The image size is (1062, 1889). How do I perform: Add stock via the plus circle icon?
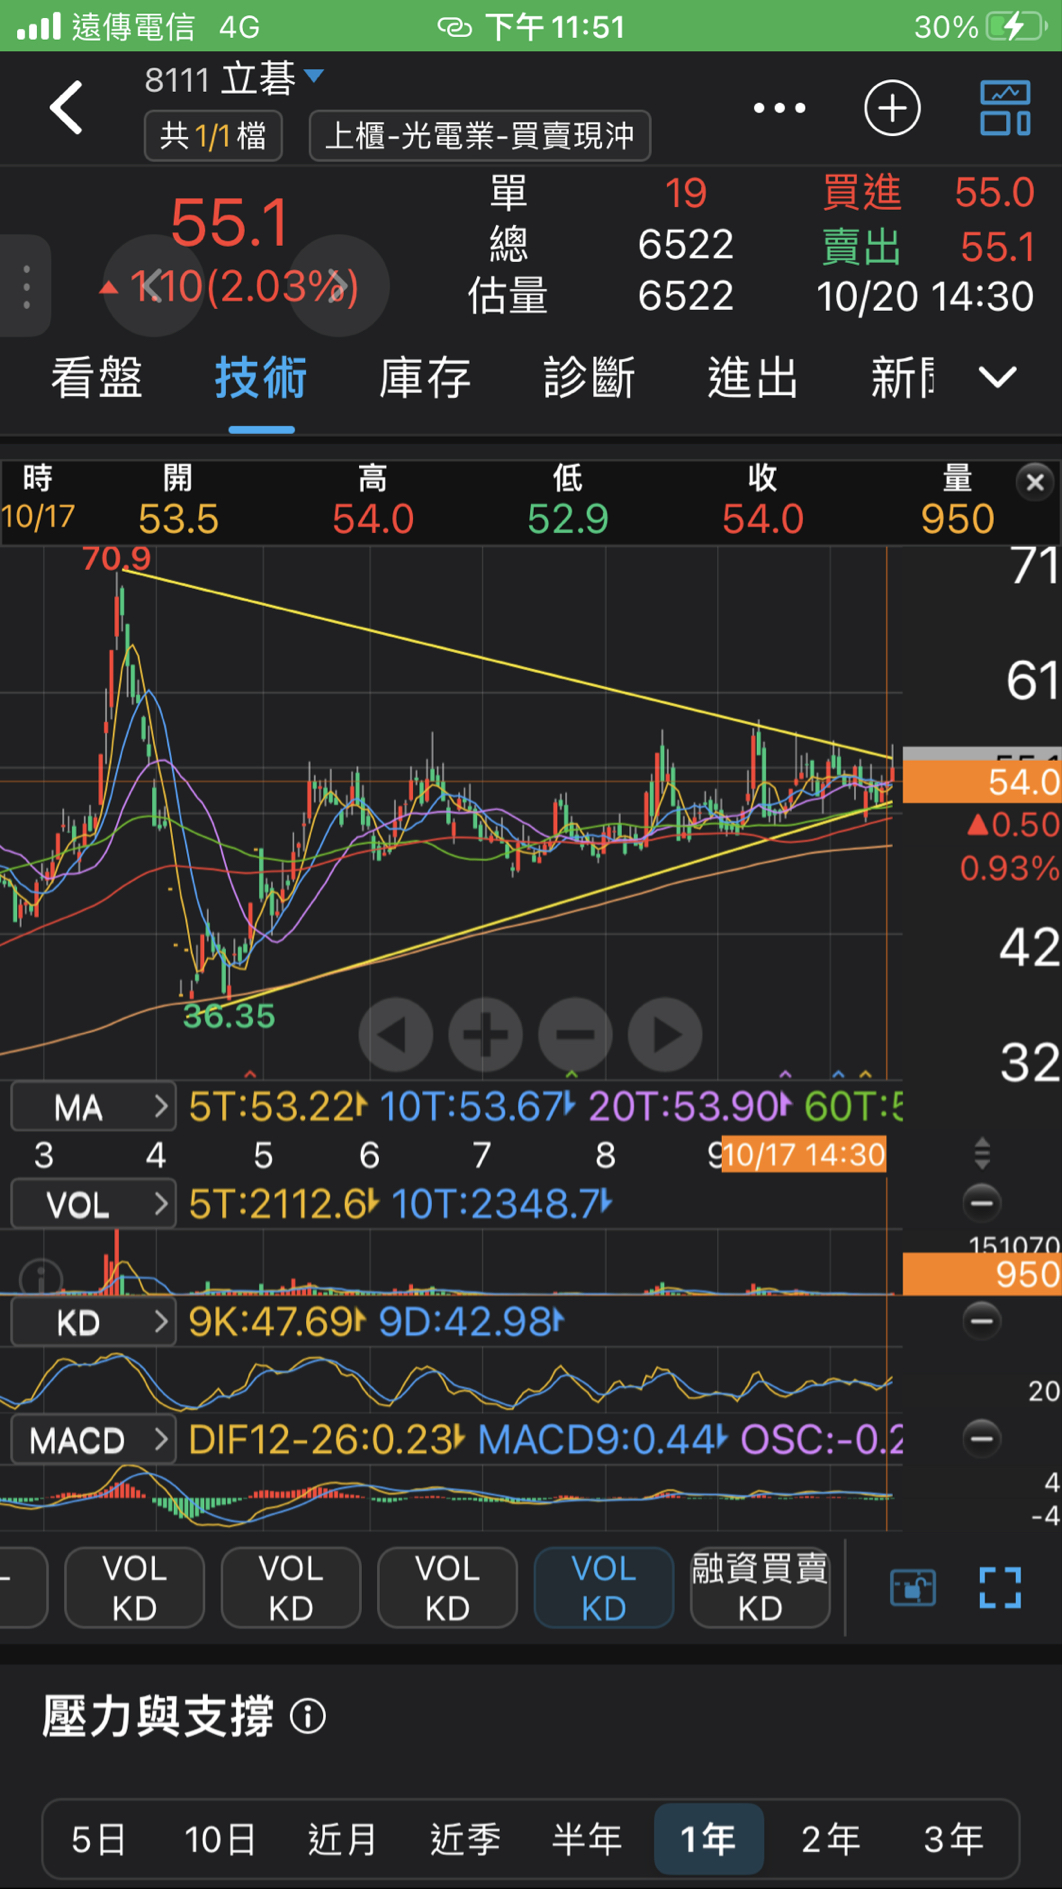click(x=891, y=108)
